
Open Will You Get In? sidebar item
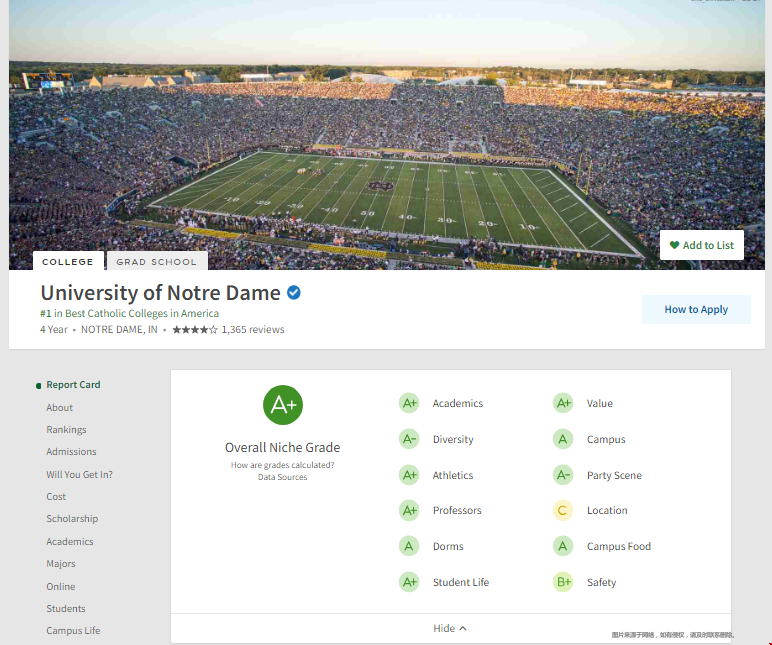click(79, 475)
